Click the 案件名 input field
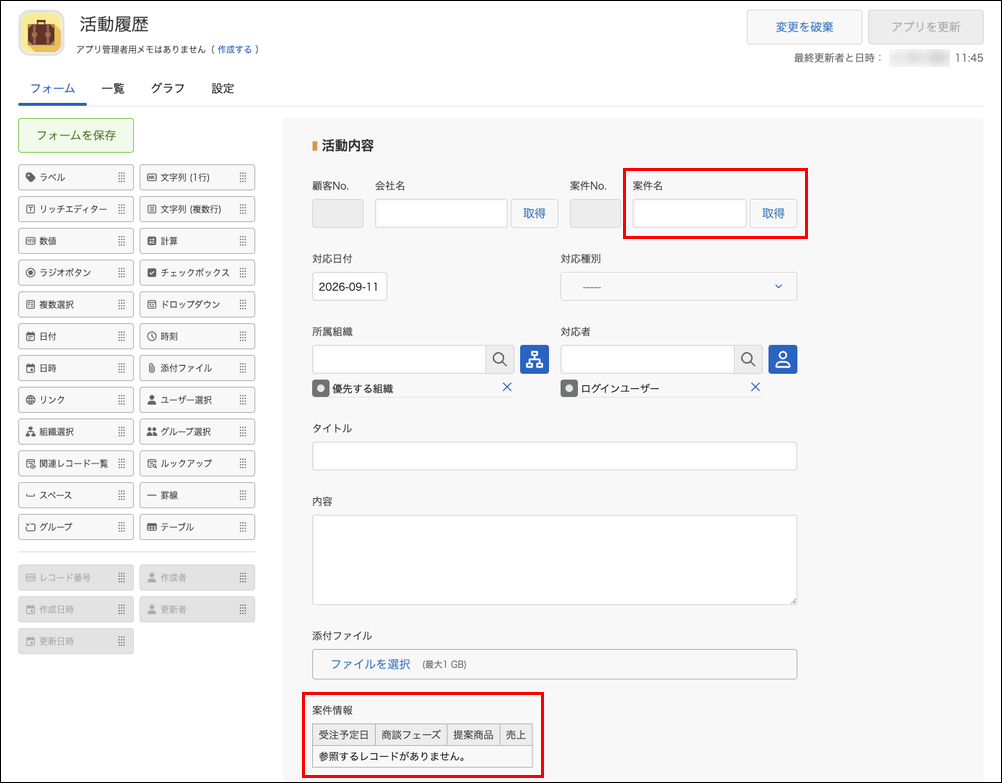This screenshot has width=1002, height=783. click(690, 213)
